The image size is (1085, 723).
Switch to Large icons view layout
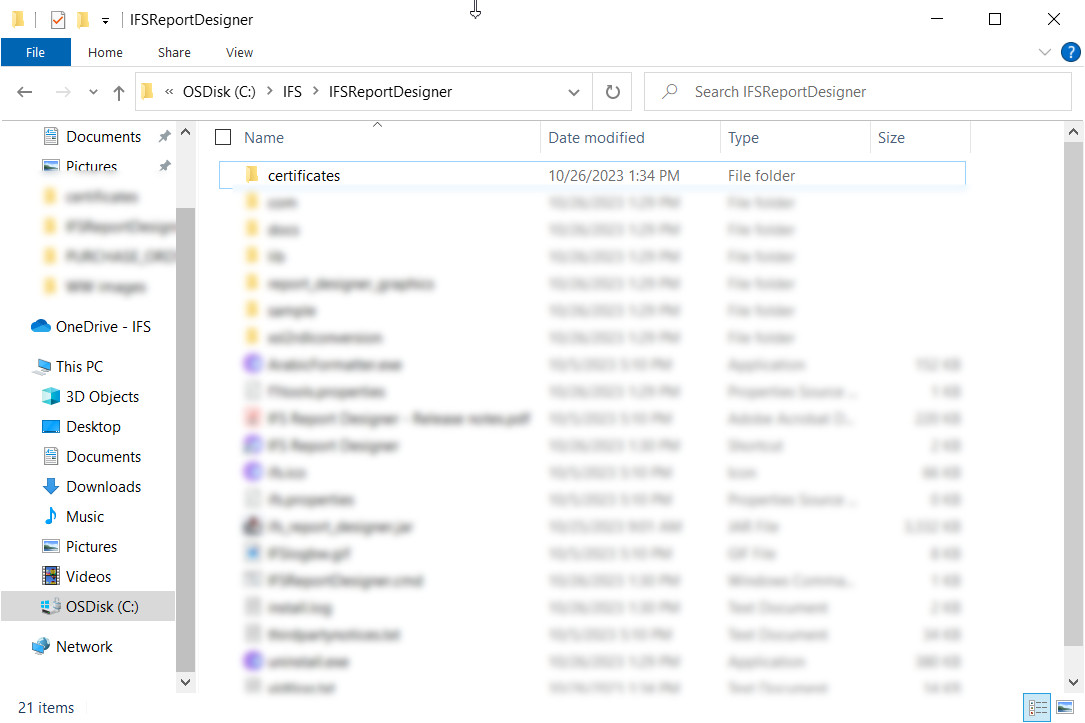coord(1065,707)
